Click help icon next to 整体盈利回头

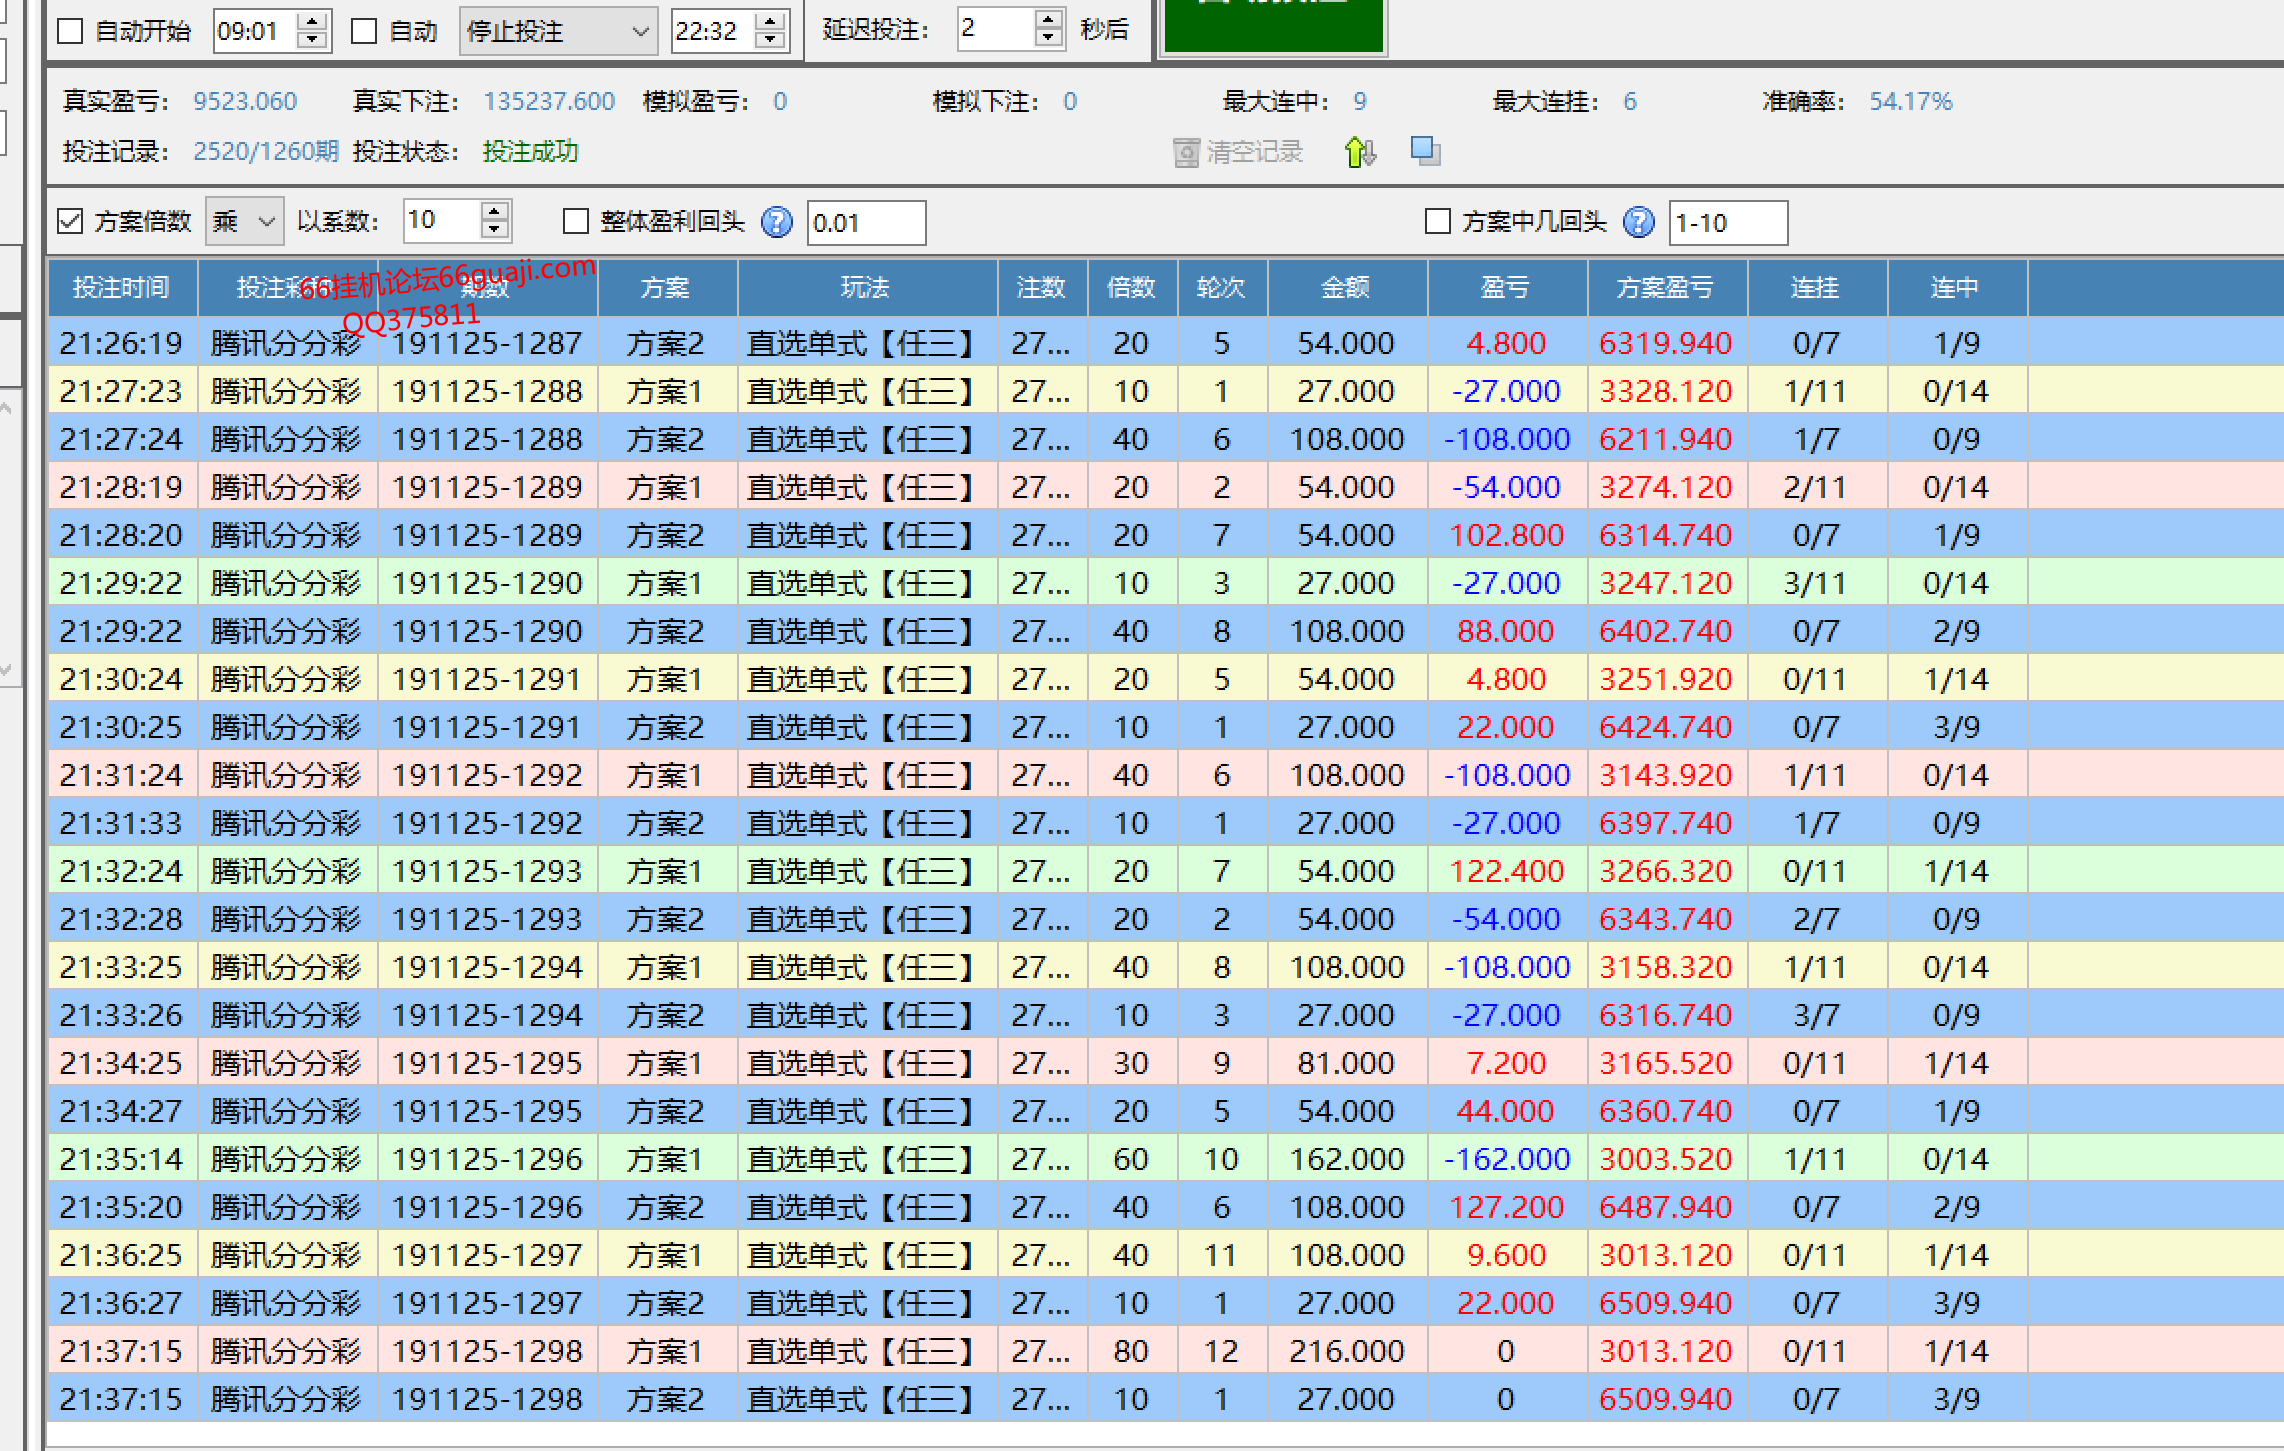click(x=776, y=222)
